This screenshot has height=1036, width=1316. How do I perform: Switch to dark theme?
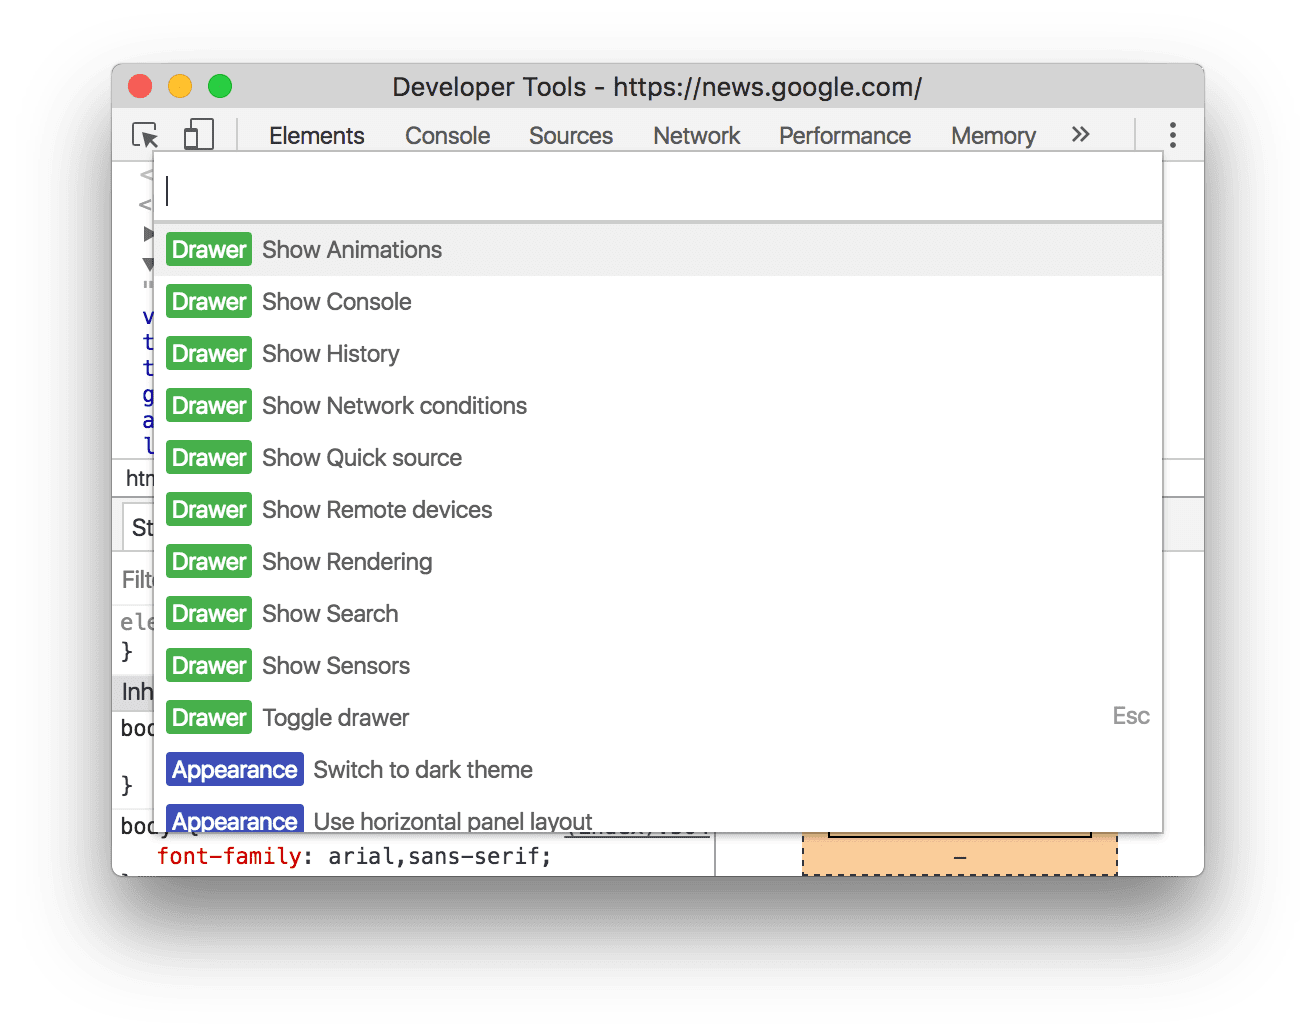(422, 769)
